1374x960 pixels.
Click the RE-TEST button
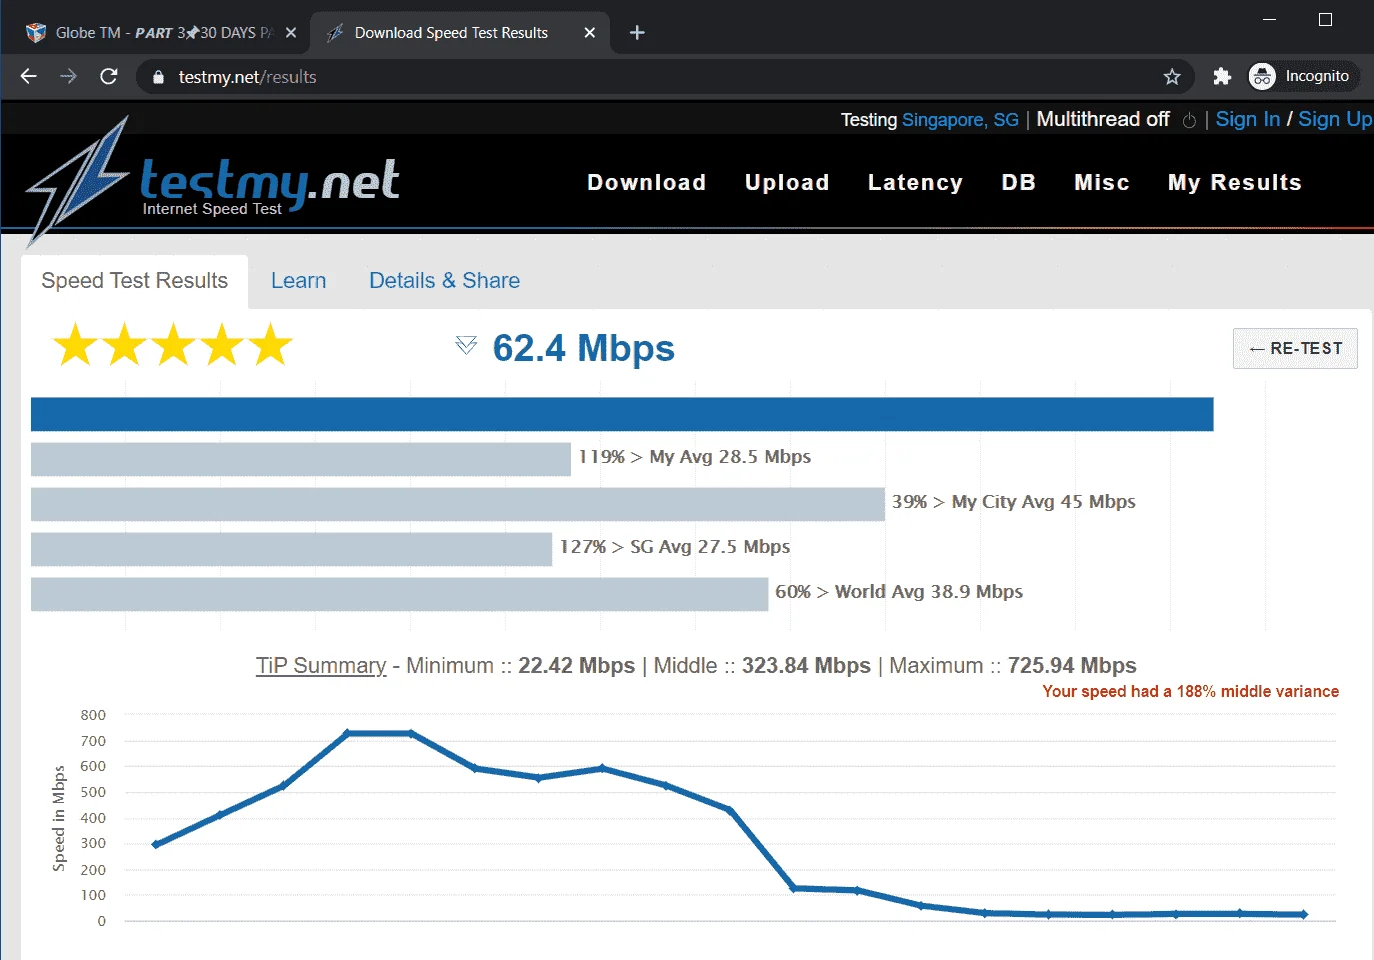point(1295,348)
